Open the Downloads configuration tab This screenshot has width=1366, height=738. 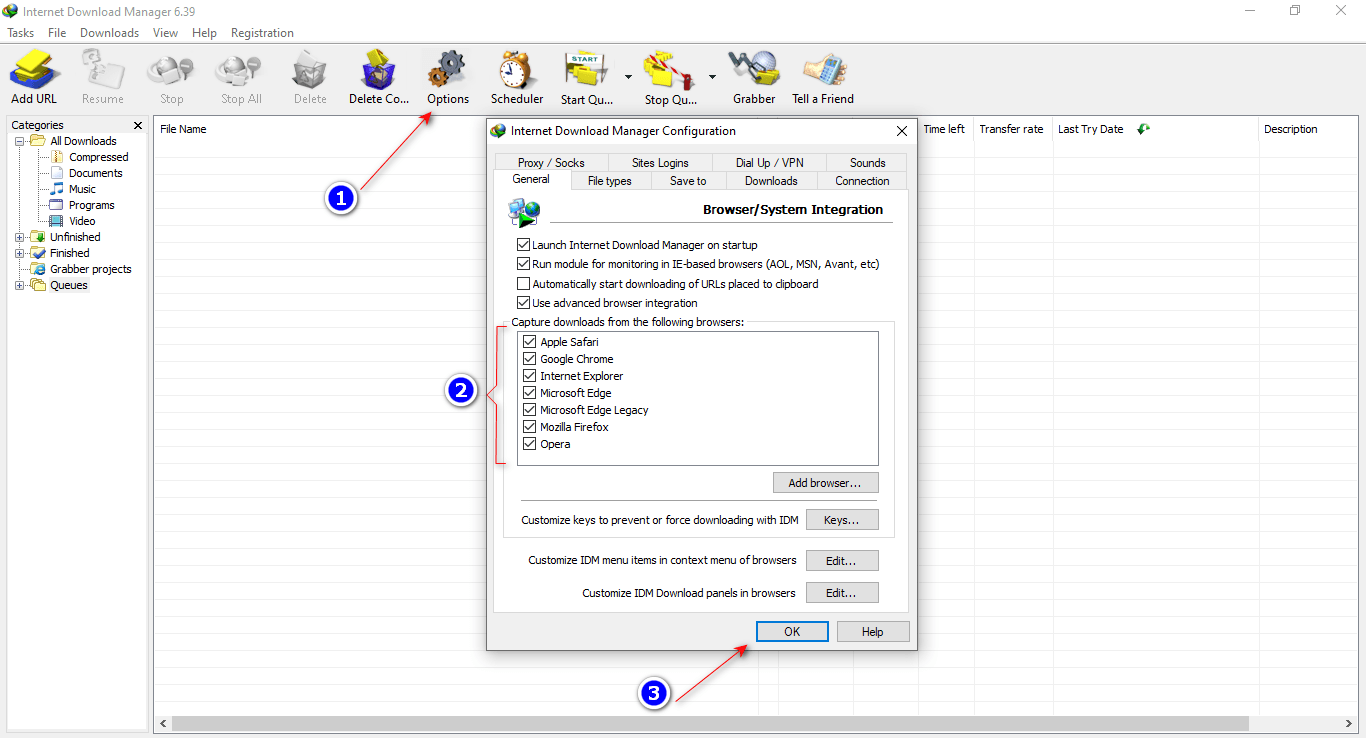pyautogui.click(x=771, y=181)
